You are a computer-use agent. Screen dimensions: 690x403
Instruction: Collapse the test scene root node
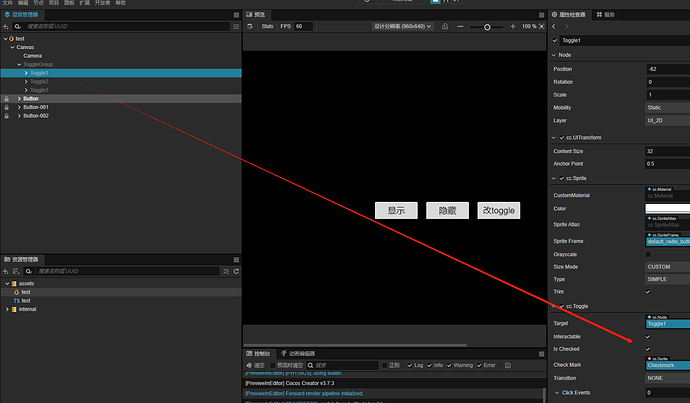5,39
